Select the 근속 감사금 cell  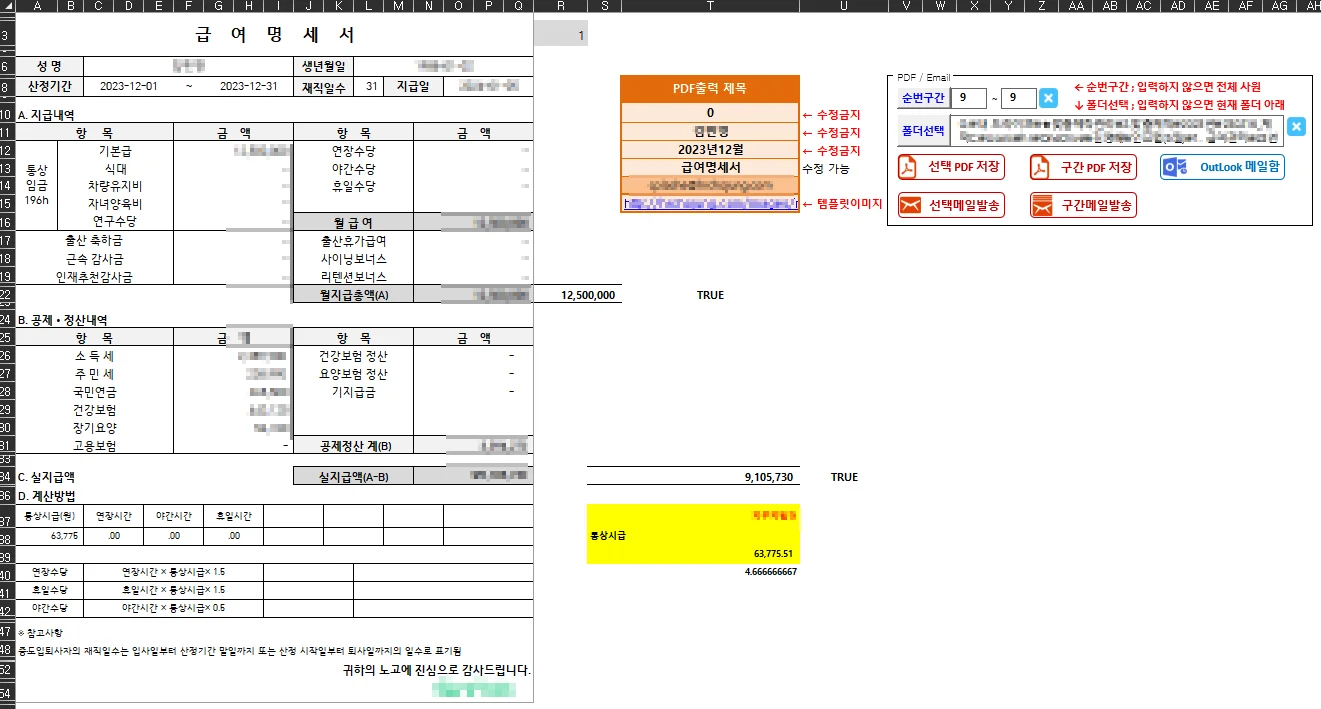[x=95, y=258]
